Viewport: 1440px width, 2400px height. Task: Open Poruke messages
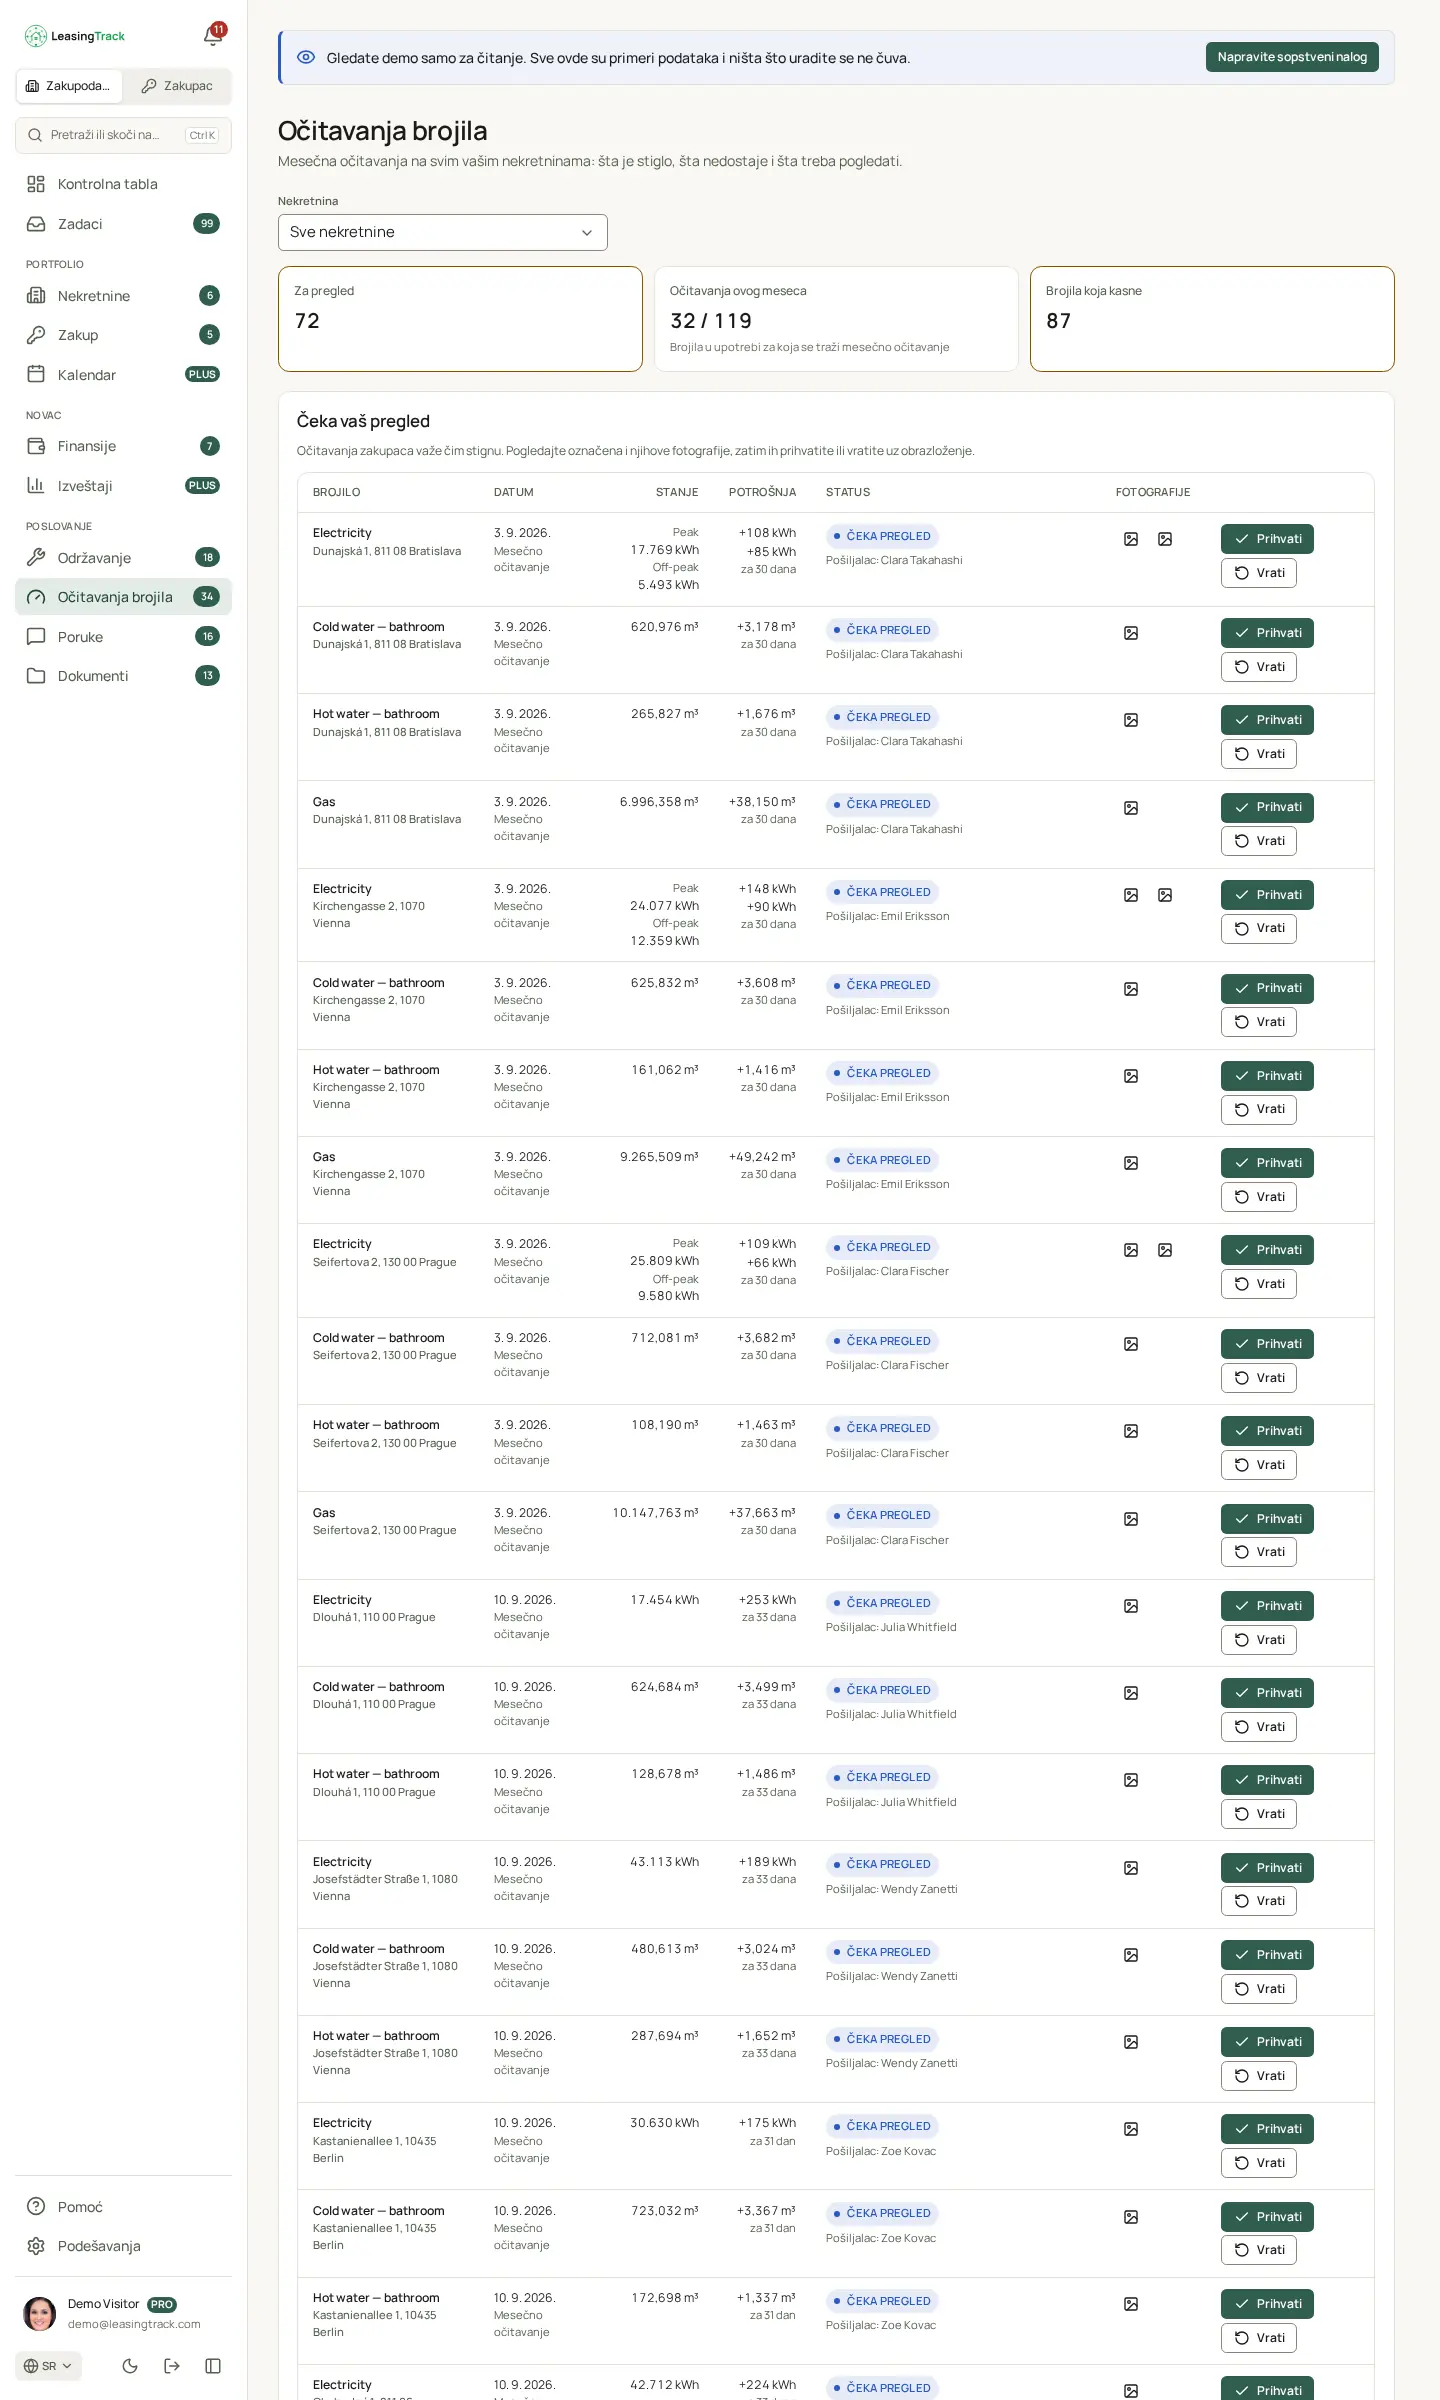point(123,637)
